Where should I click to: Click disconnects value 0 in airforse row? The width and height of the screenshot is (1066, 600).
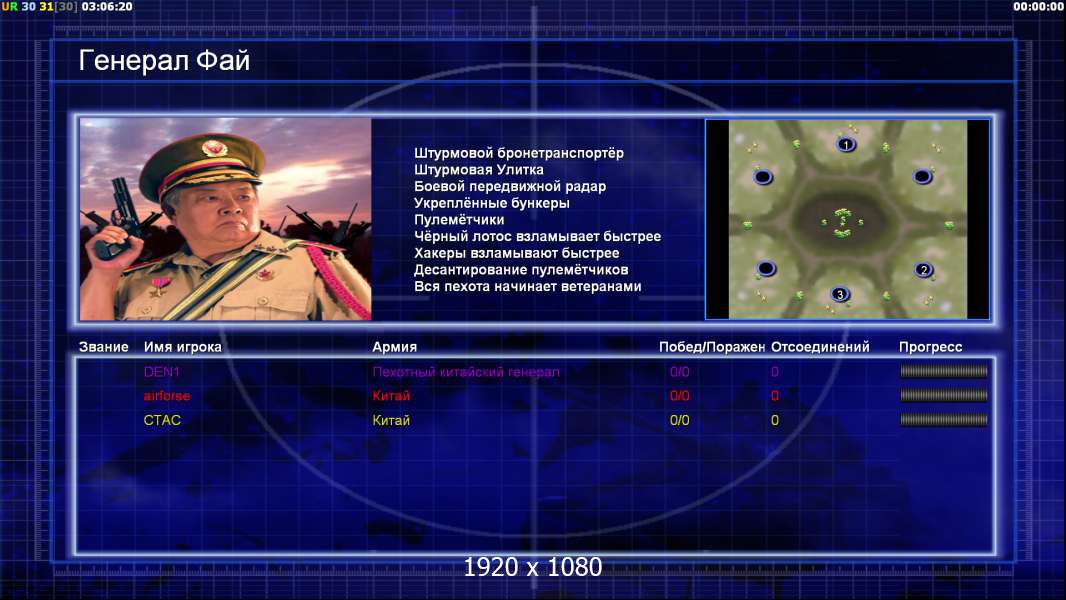774,395
